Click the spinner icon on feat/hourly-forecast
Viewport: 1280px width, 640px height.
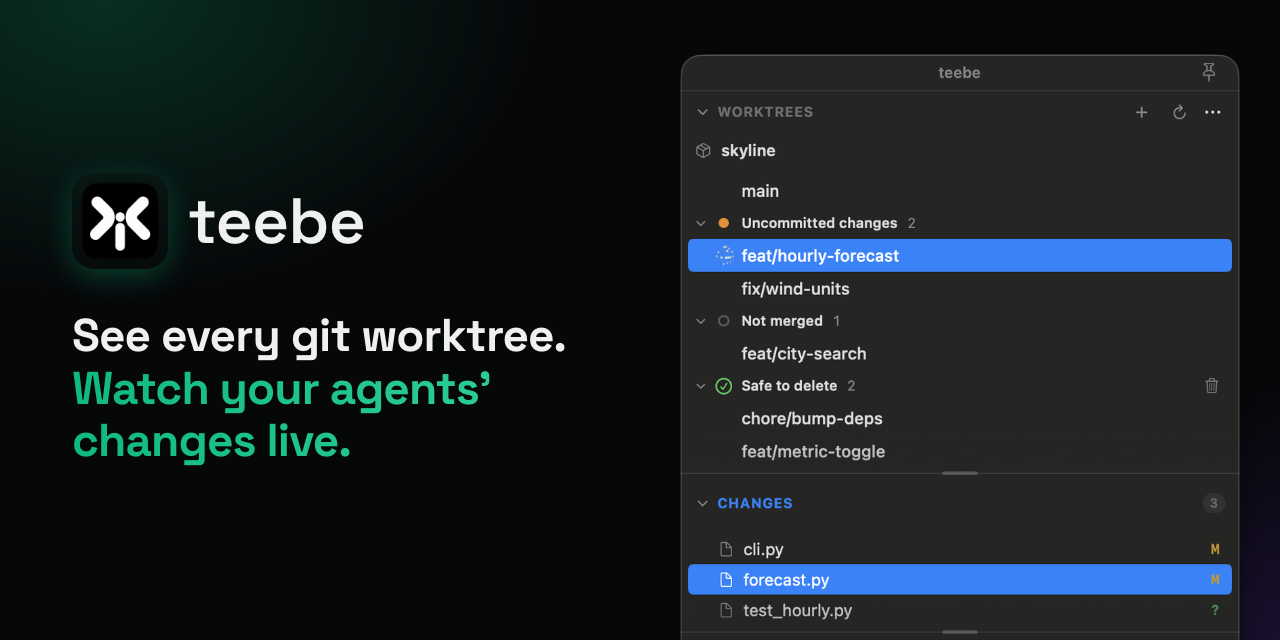tap(724, 256)
